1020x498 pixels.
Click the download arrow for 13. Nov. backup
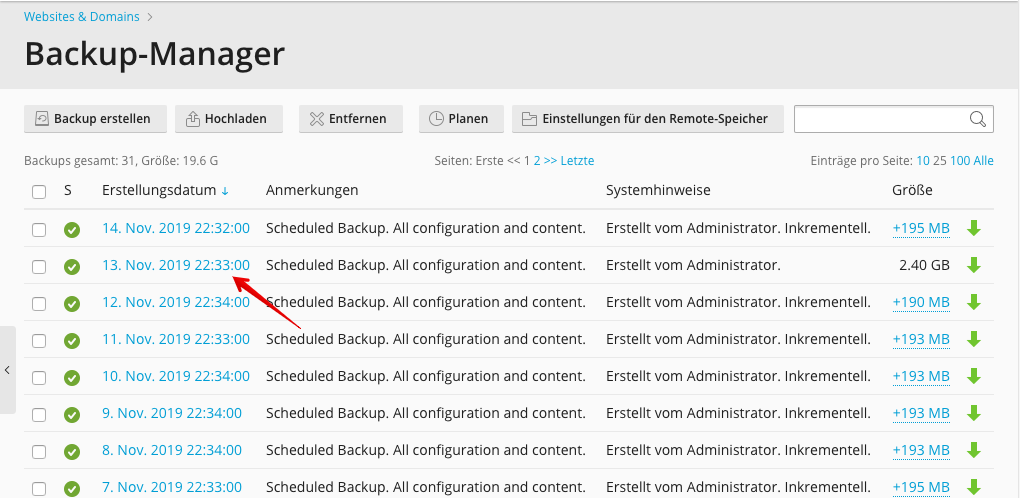[974, 265]
